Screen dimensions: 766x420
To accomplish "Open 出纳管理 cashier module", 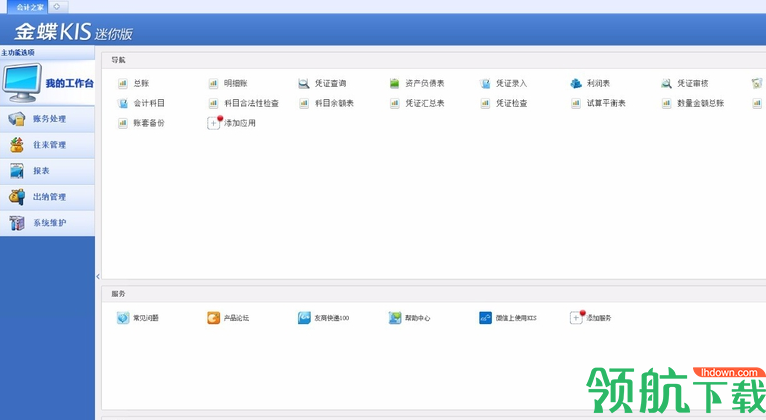I will (x=47, y=197).
